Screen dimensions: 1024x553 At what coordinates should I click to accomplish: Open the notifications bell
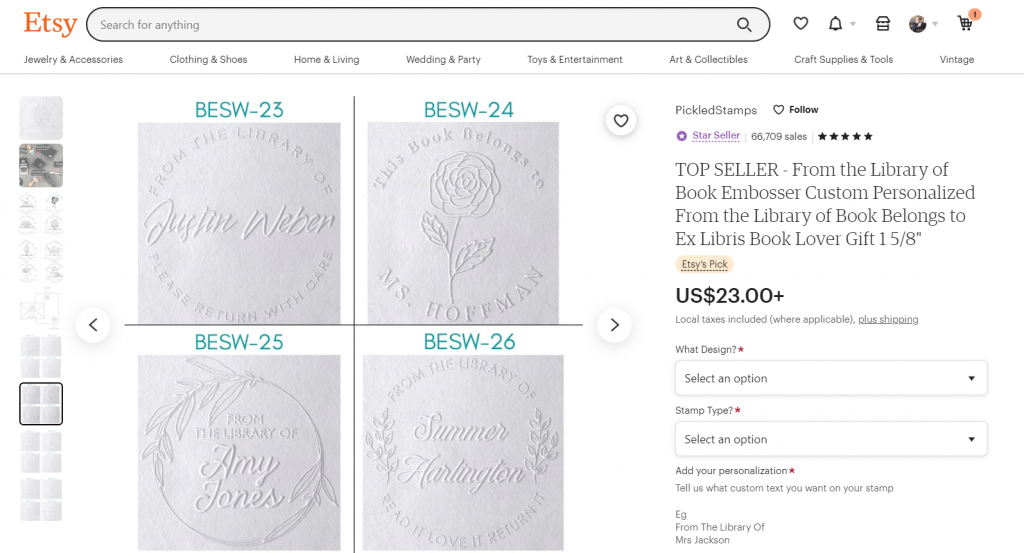(x=836, y=24)
